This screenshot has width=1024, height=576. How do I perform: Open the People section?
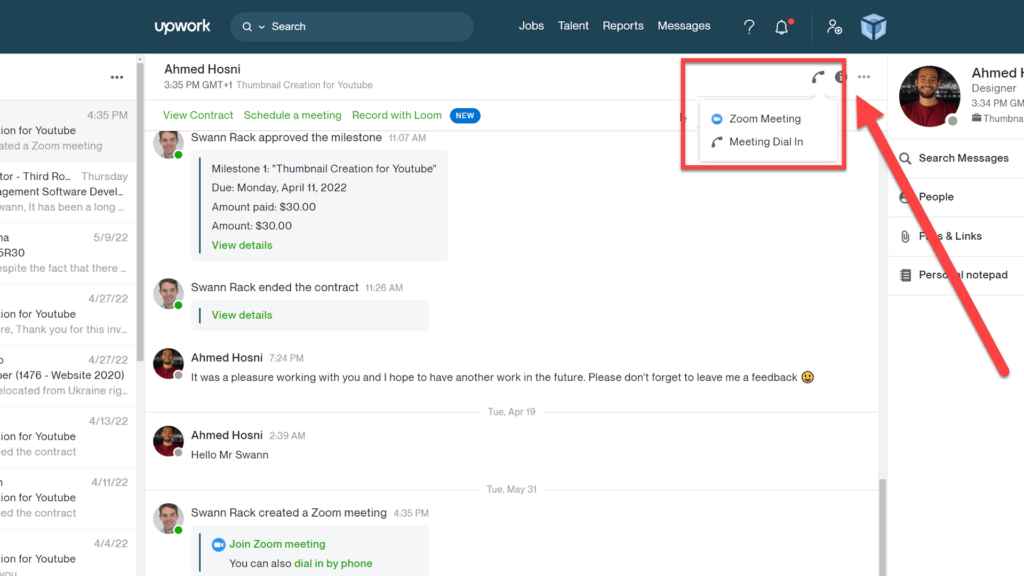[x=957, y=197]
